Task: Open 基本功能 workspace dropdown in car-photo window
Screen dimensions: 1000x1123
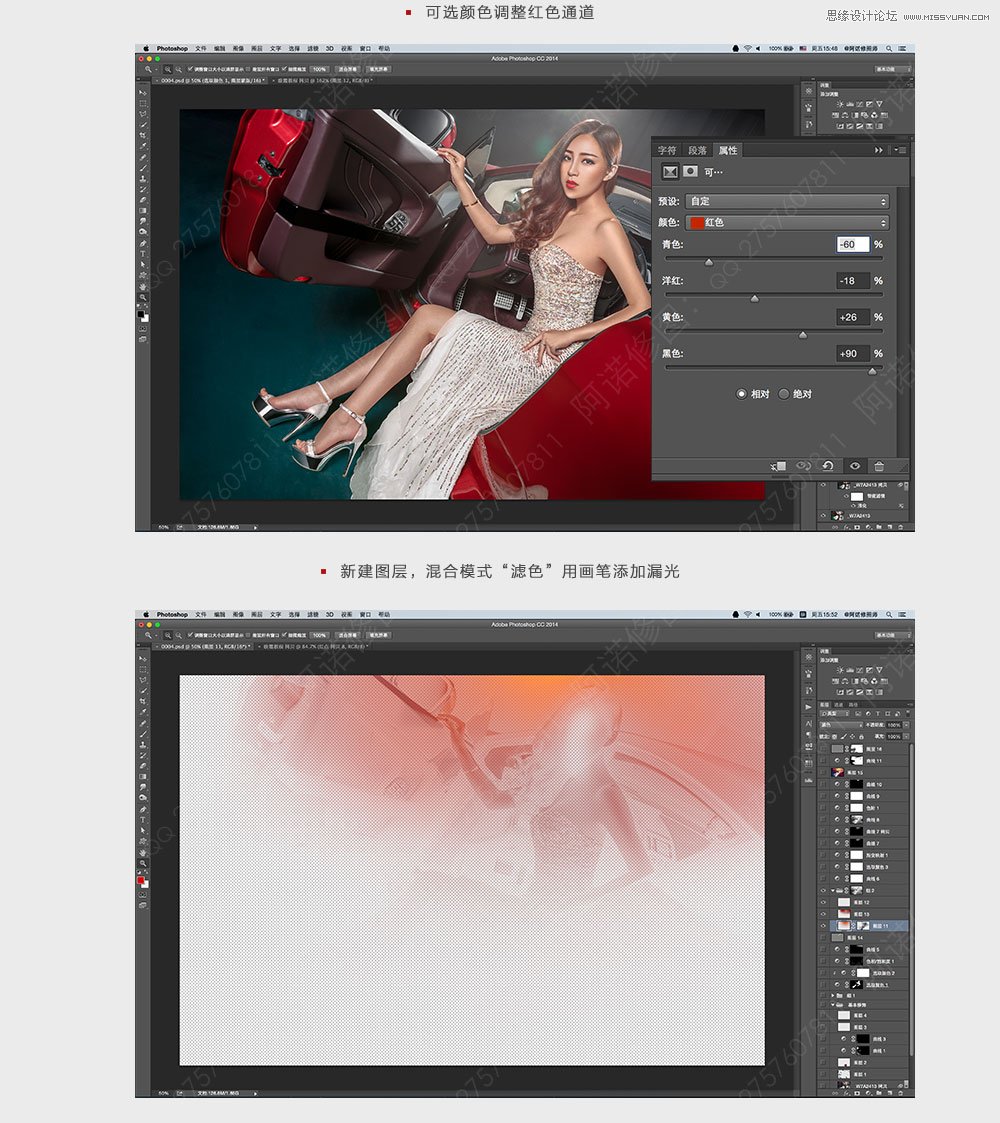Action: tap(893, 69)
